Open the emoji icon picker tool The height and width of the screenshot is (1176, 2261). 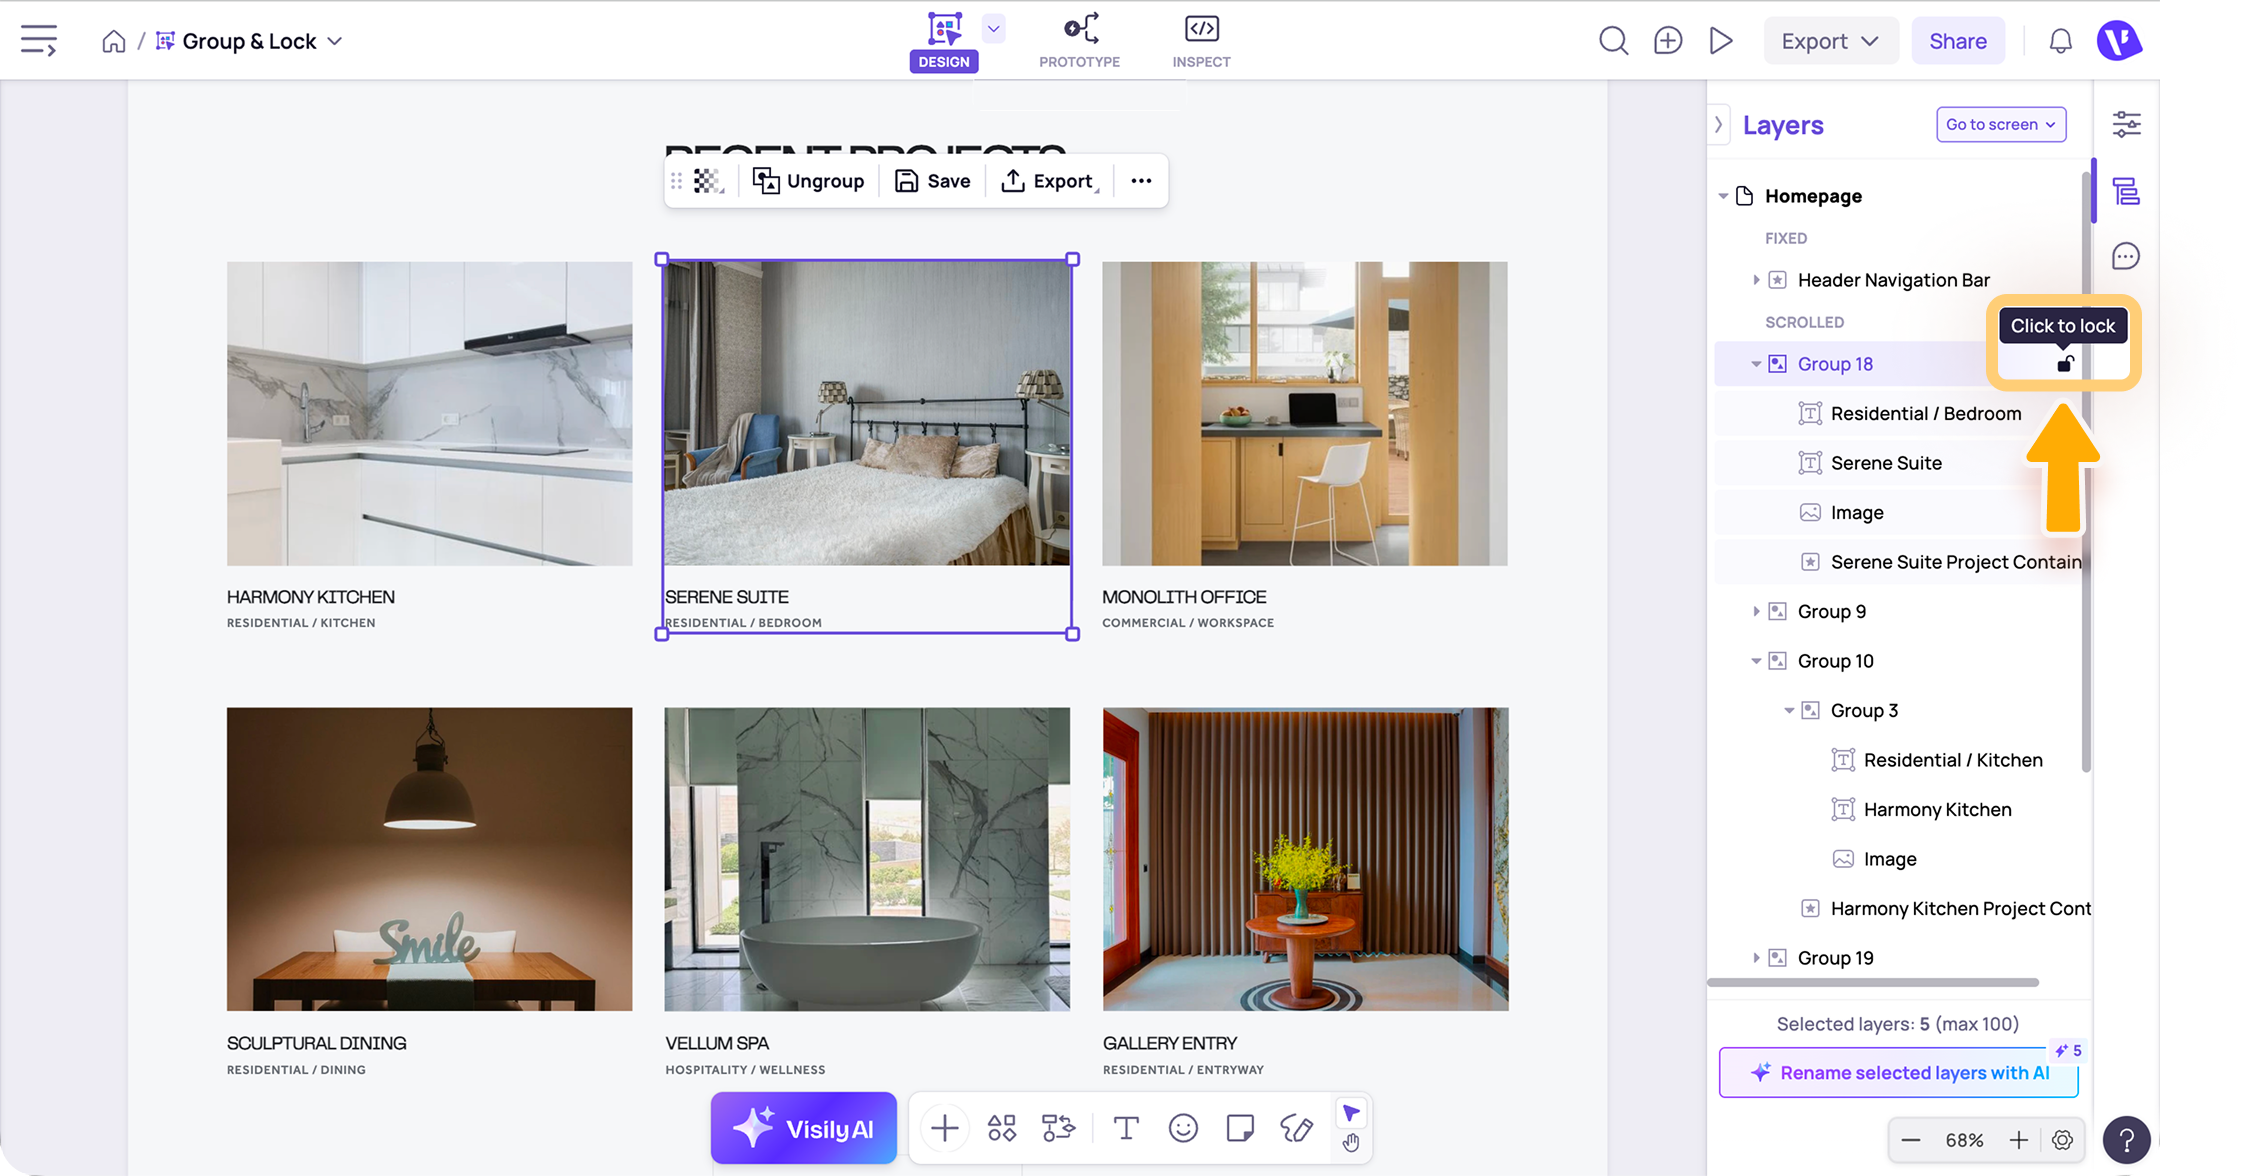[1183, 1129]
